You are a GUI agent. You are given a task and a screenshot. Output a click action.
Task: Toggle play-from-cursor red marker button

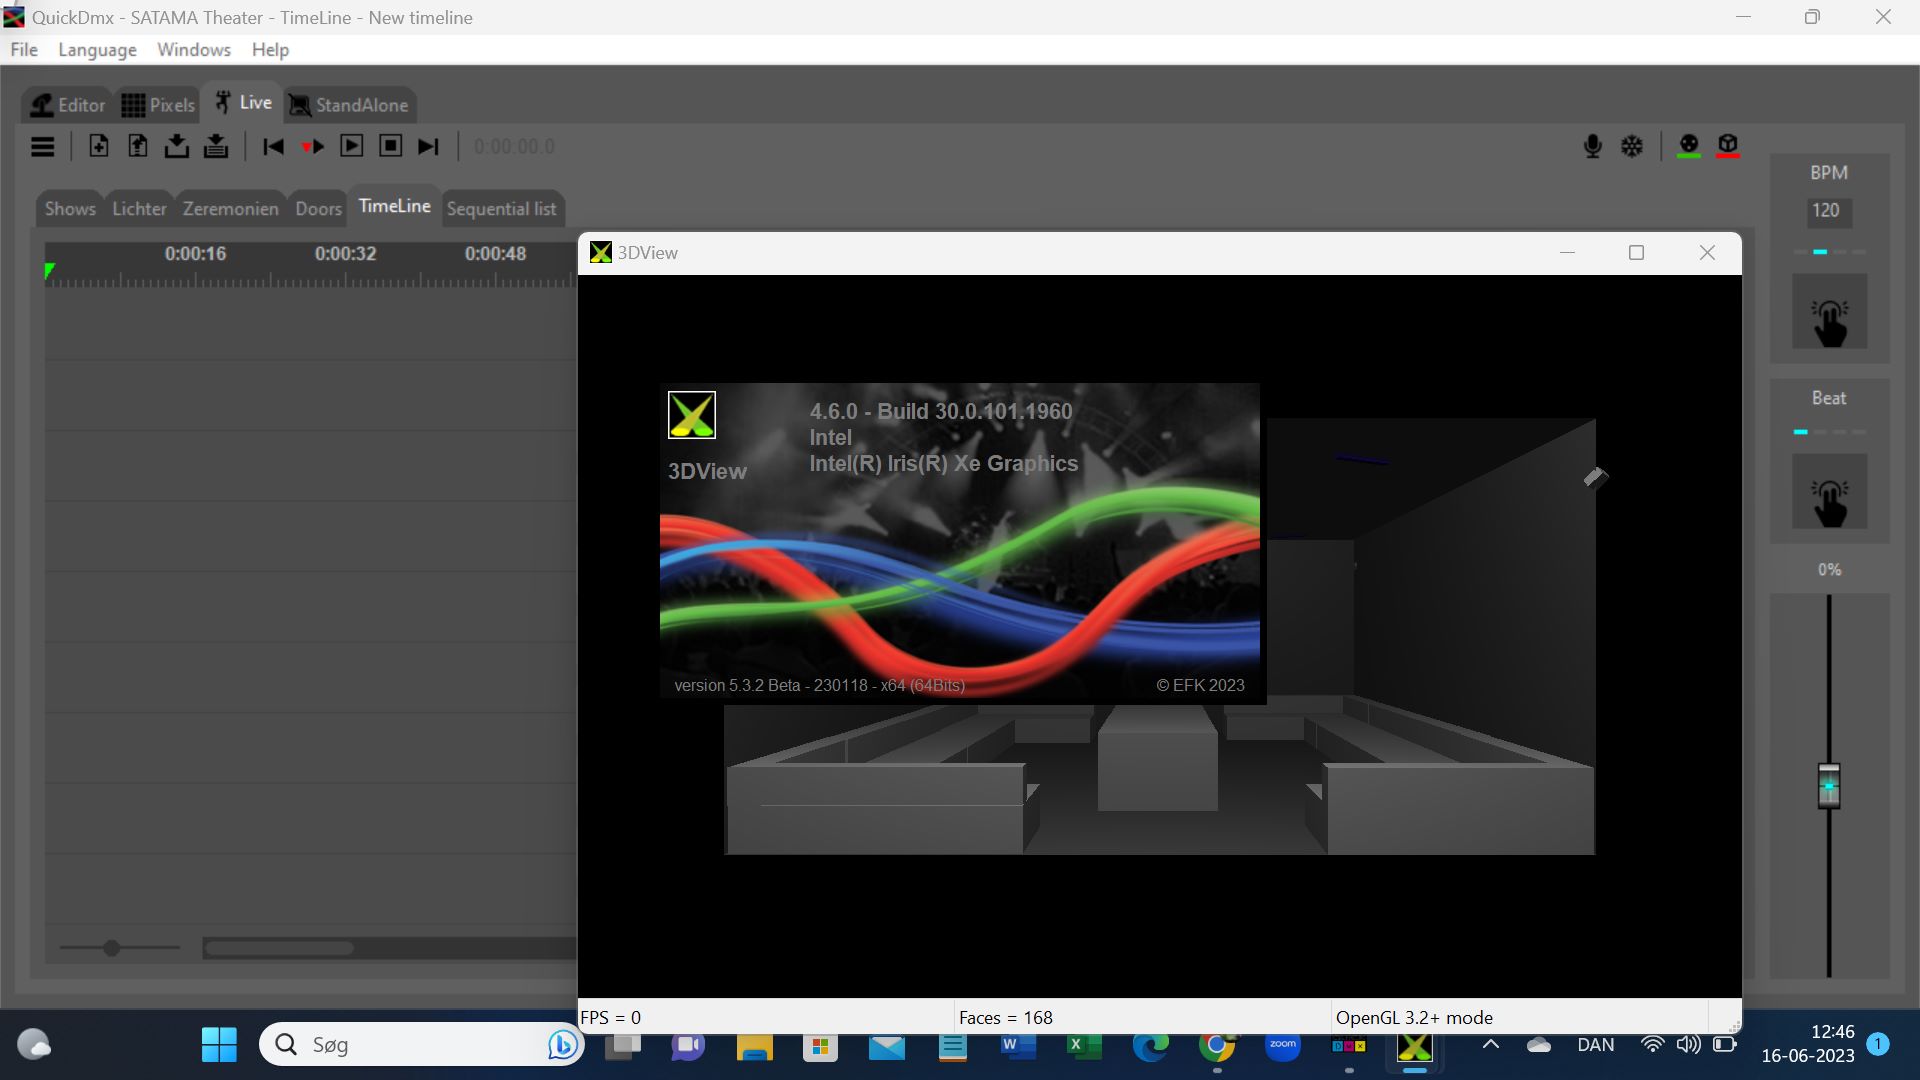[312, 147]
